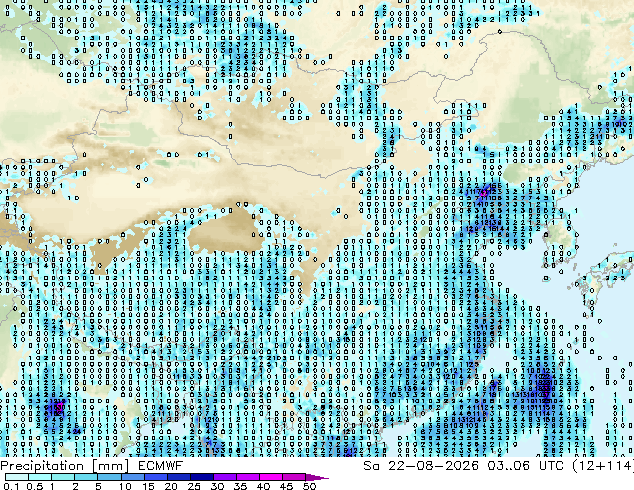
Task: Click the '0.1' legend value
Action: point(11,486)
